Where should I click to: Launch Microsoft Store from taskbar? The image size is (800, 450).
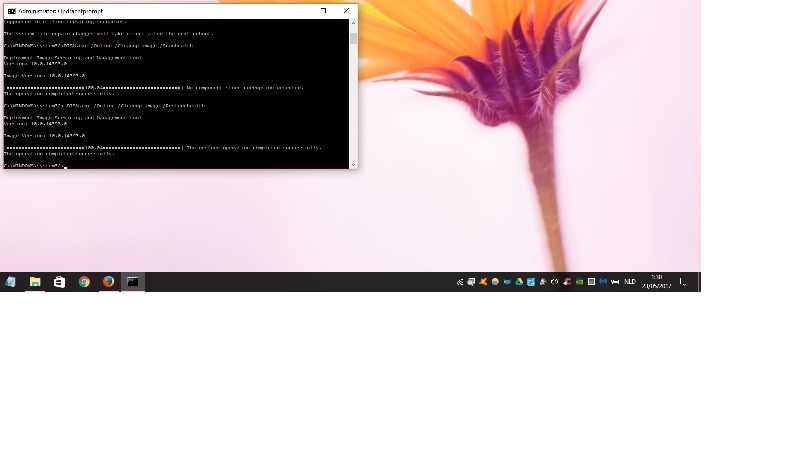point(59,282)
